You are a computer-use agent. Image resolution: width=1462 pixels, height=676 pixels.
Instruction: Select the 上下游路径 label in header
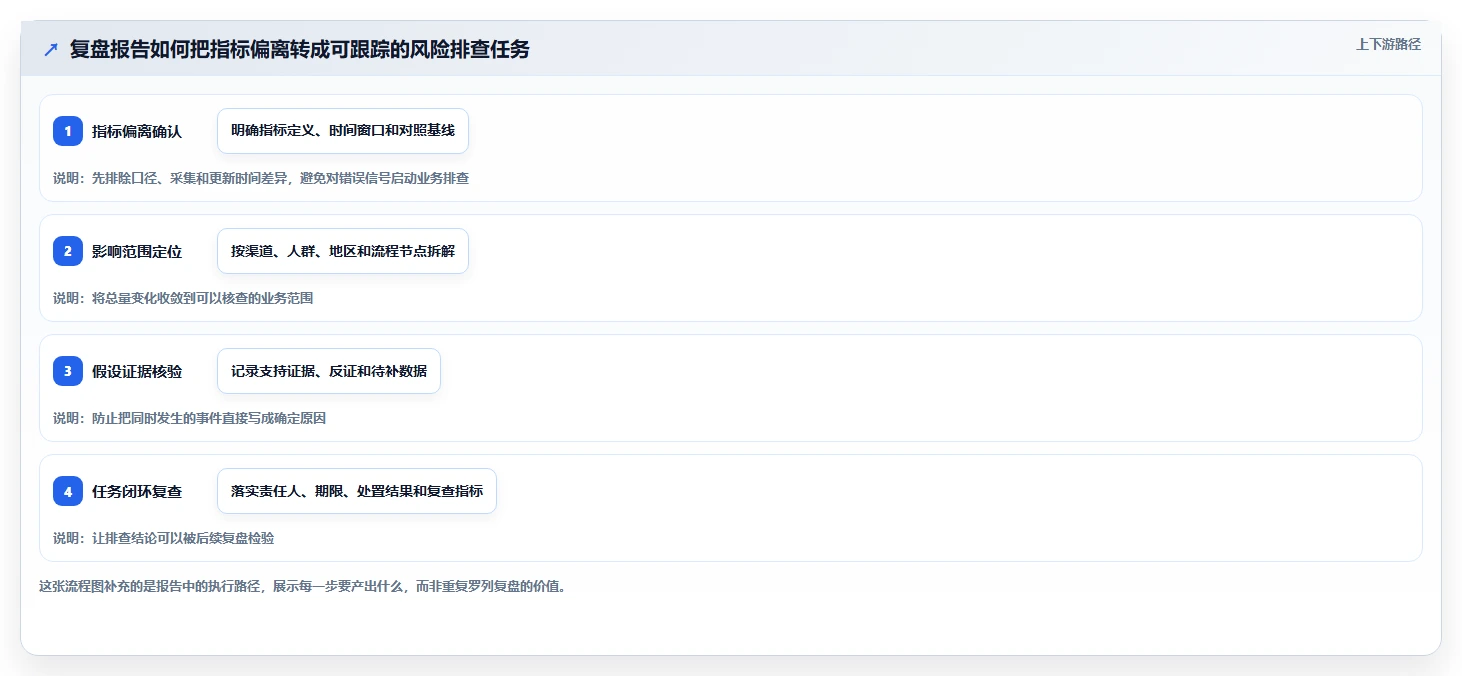point(1388,44)
